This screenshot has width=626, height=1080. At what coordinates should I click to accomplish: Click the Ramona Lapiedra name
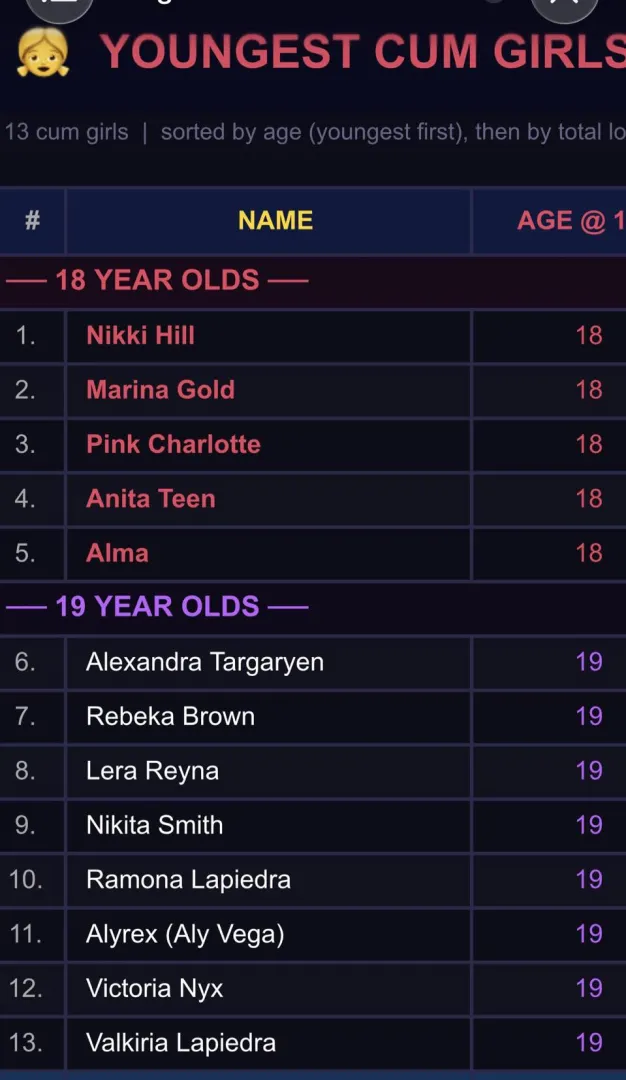tap(188, 880)
